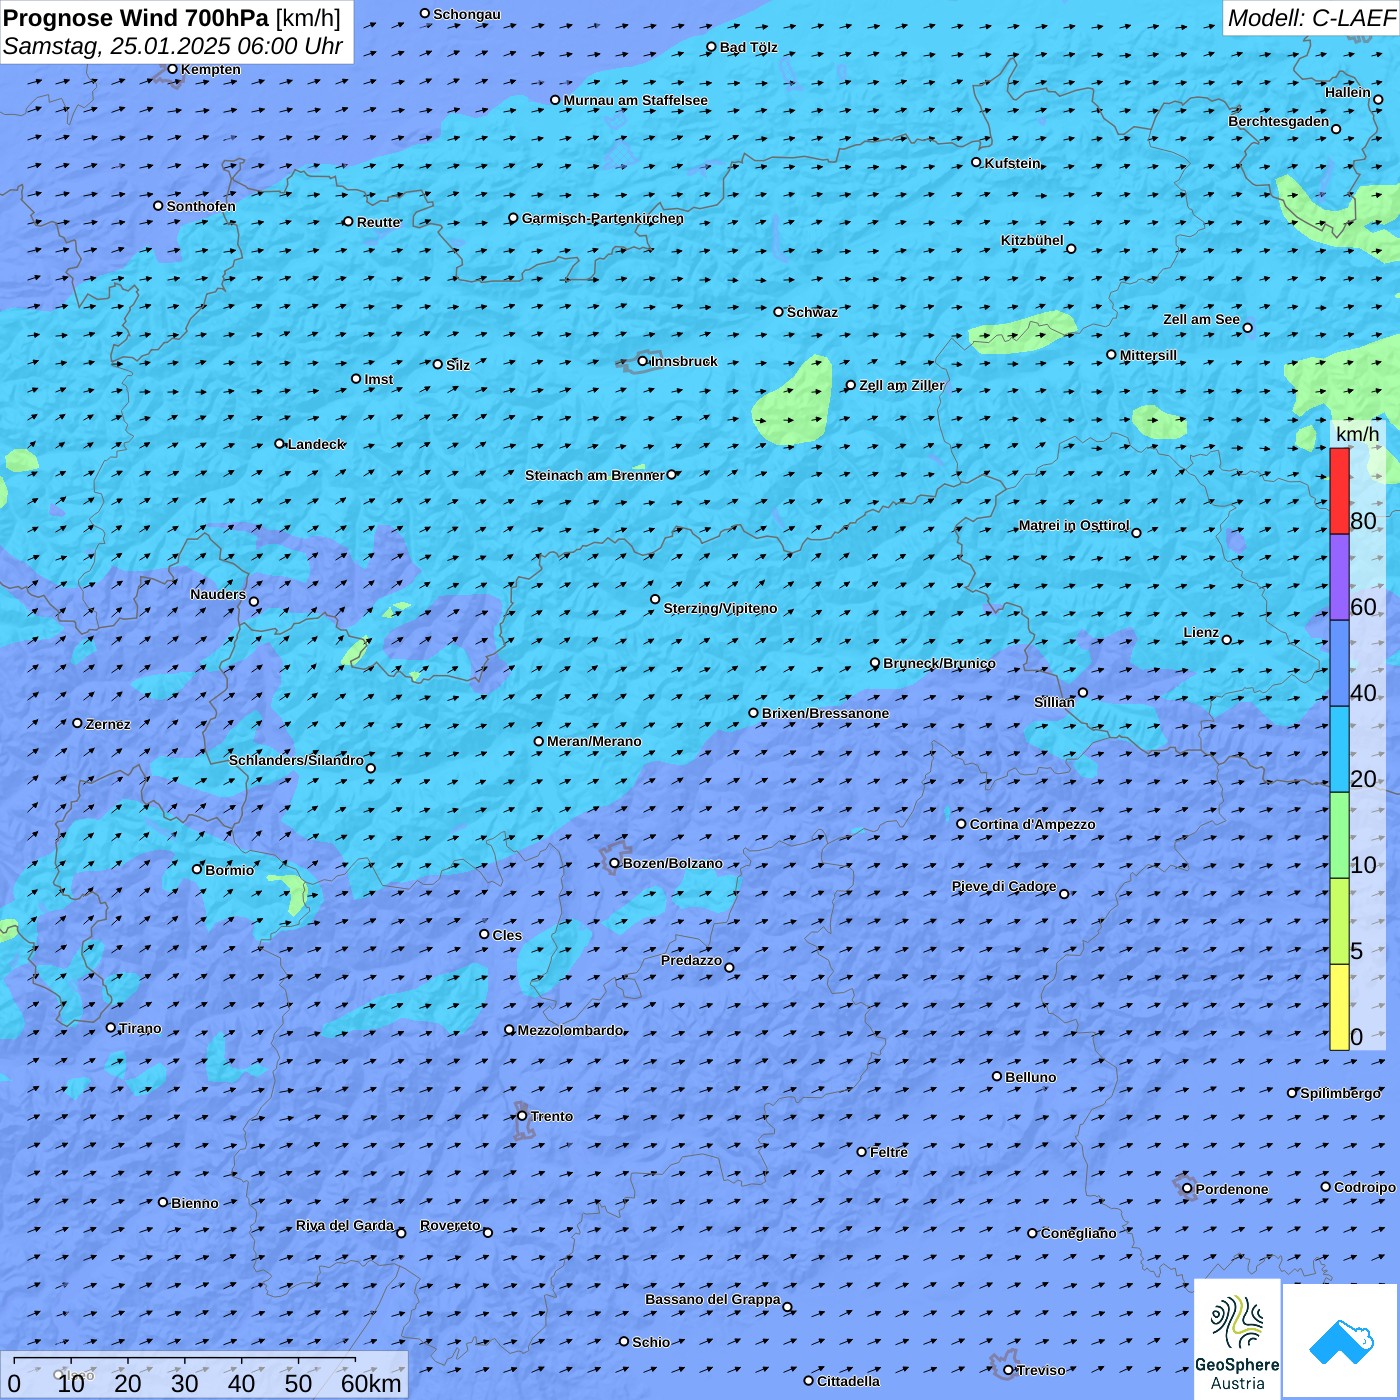The width and height of the screenshot is (1400, 1400).
Task: Click the Garmisch-Partenkirchen label
Action: point(603,218)
